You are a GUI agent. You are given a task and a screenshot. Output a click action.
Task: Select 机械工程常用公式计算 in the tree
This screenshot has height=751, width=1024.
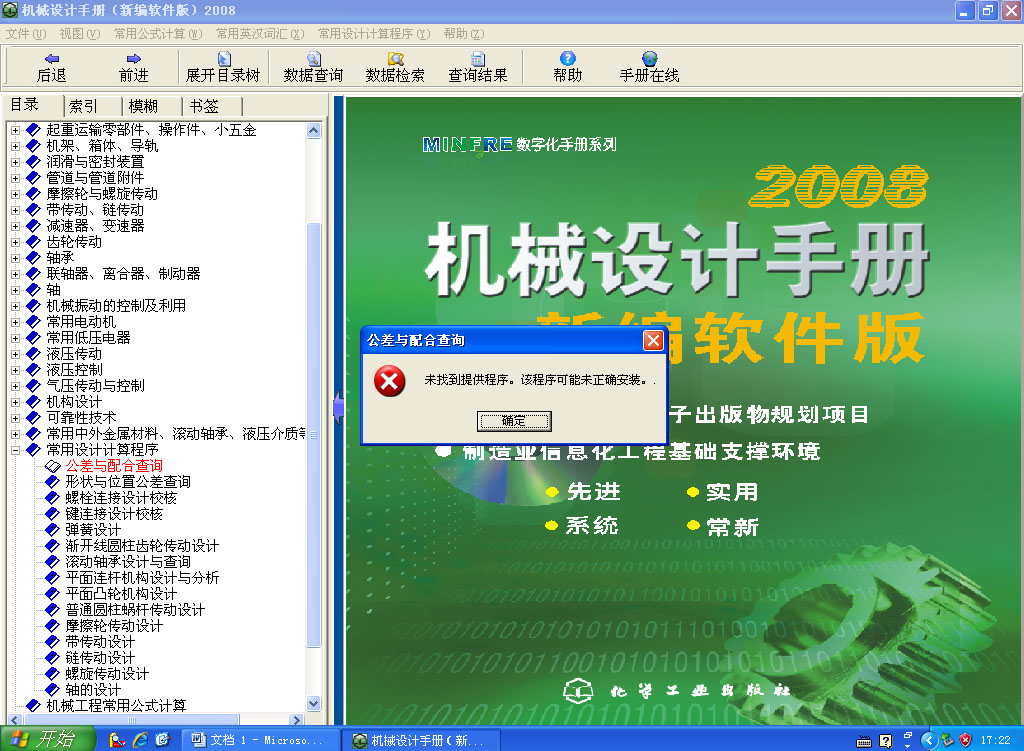click(x=116, y=705)
